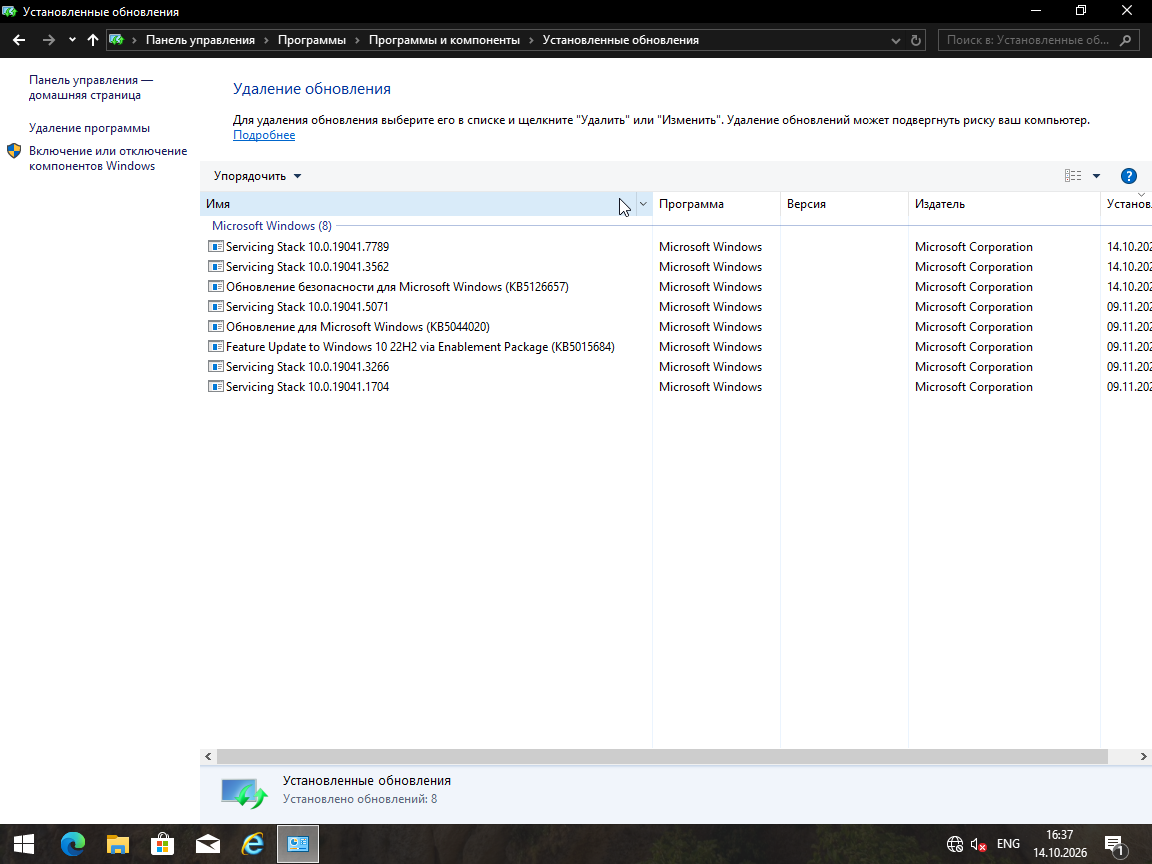
Task: Sort by the Программа column header
Action: click(716, 204)
